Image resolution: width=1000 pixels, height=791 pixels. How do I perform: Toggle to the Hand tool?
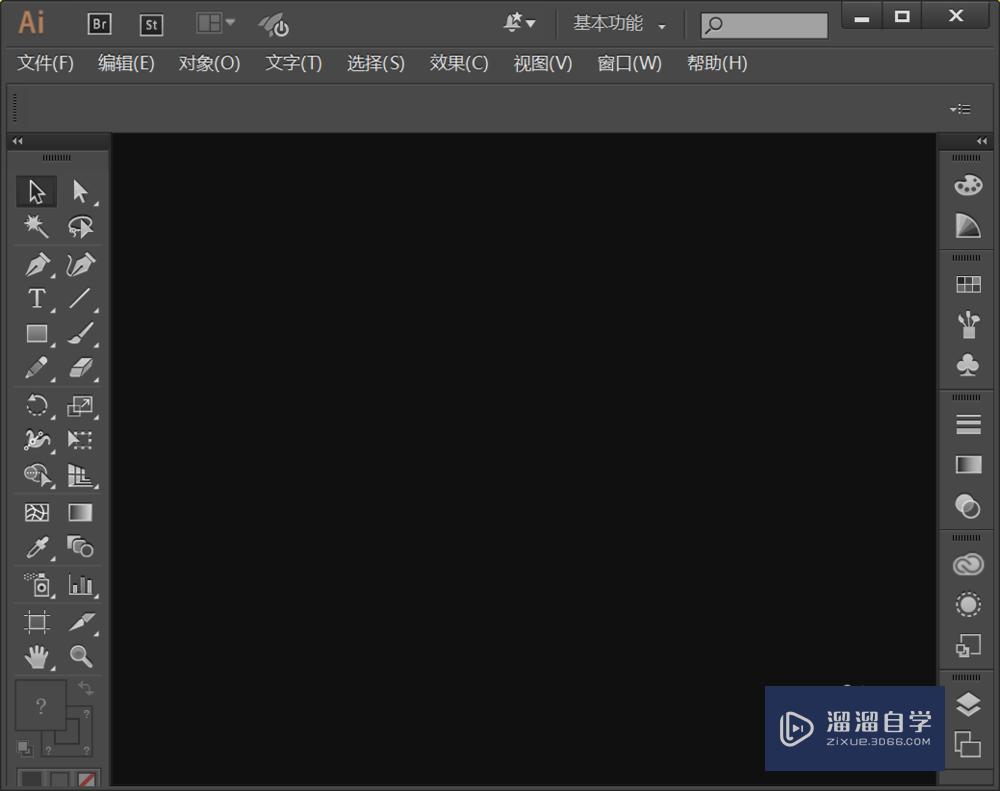pyautogui.click(x=36, y=657)
